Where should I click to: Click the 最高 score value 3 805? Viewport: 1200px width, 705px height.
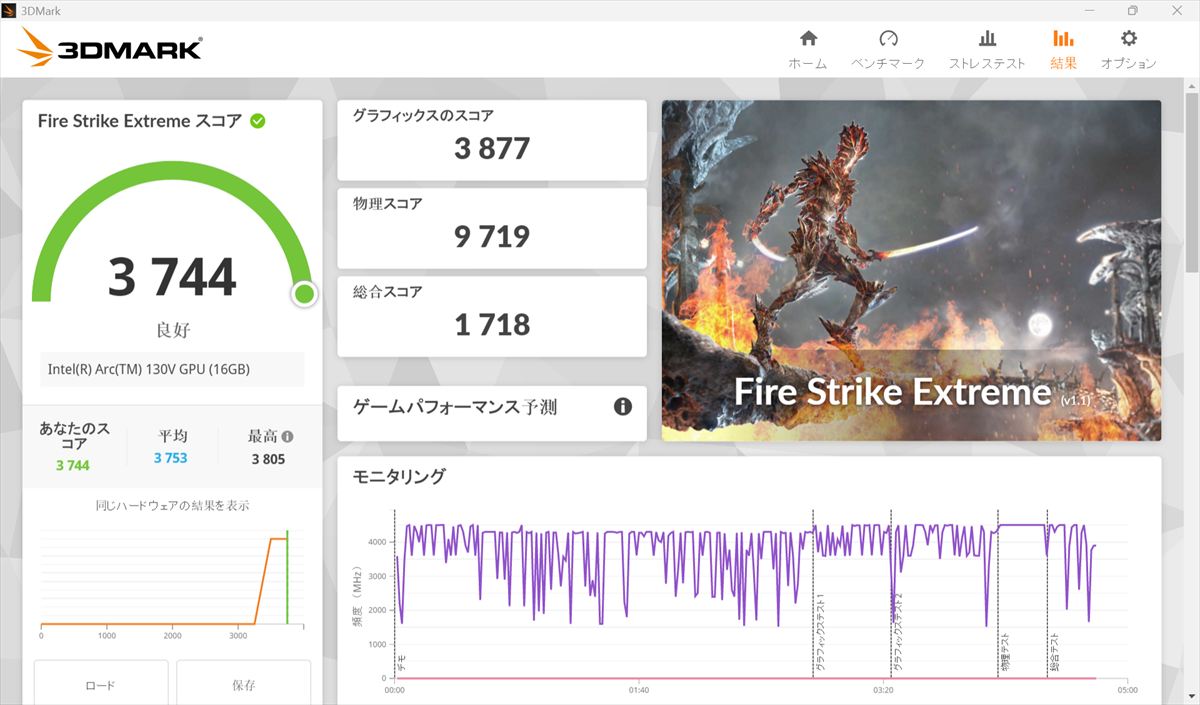[268, 459]
